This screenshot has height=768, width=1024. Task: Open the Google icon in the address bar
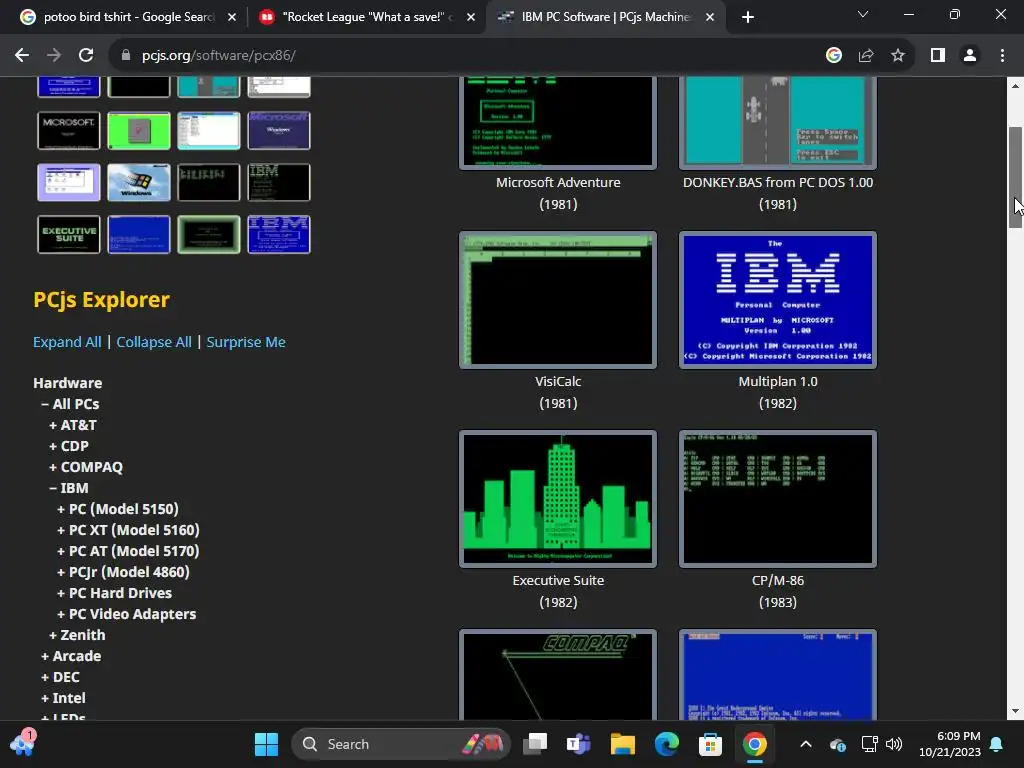point(833,56)
